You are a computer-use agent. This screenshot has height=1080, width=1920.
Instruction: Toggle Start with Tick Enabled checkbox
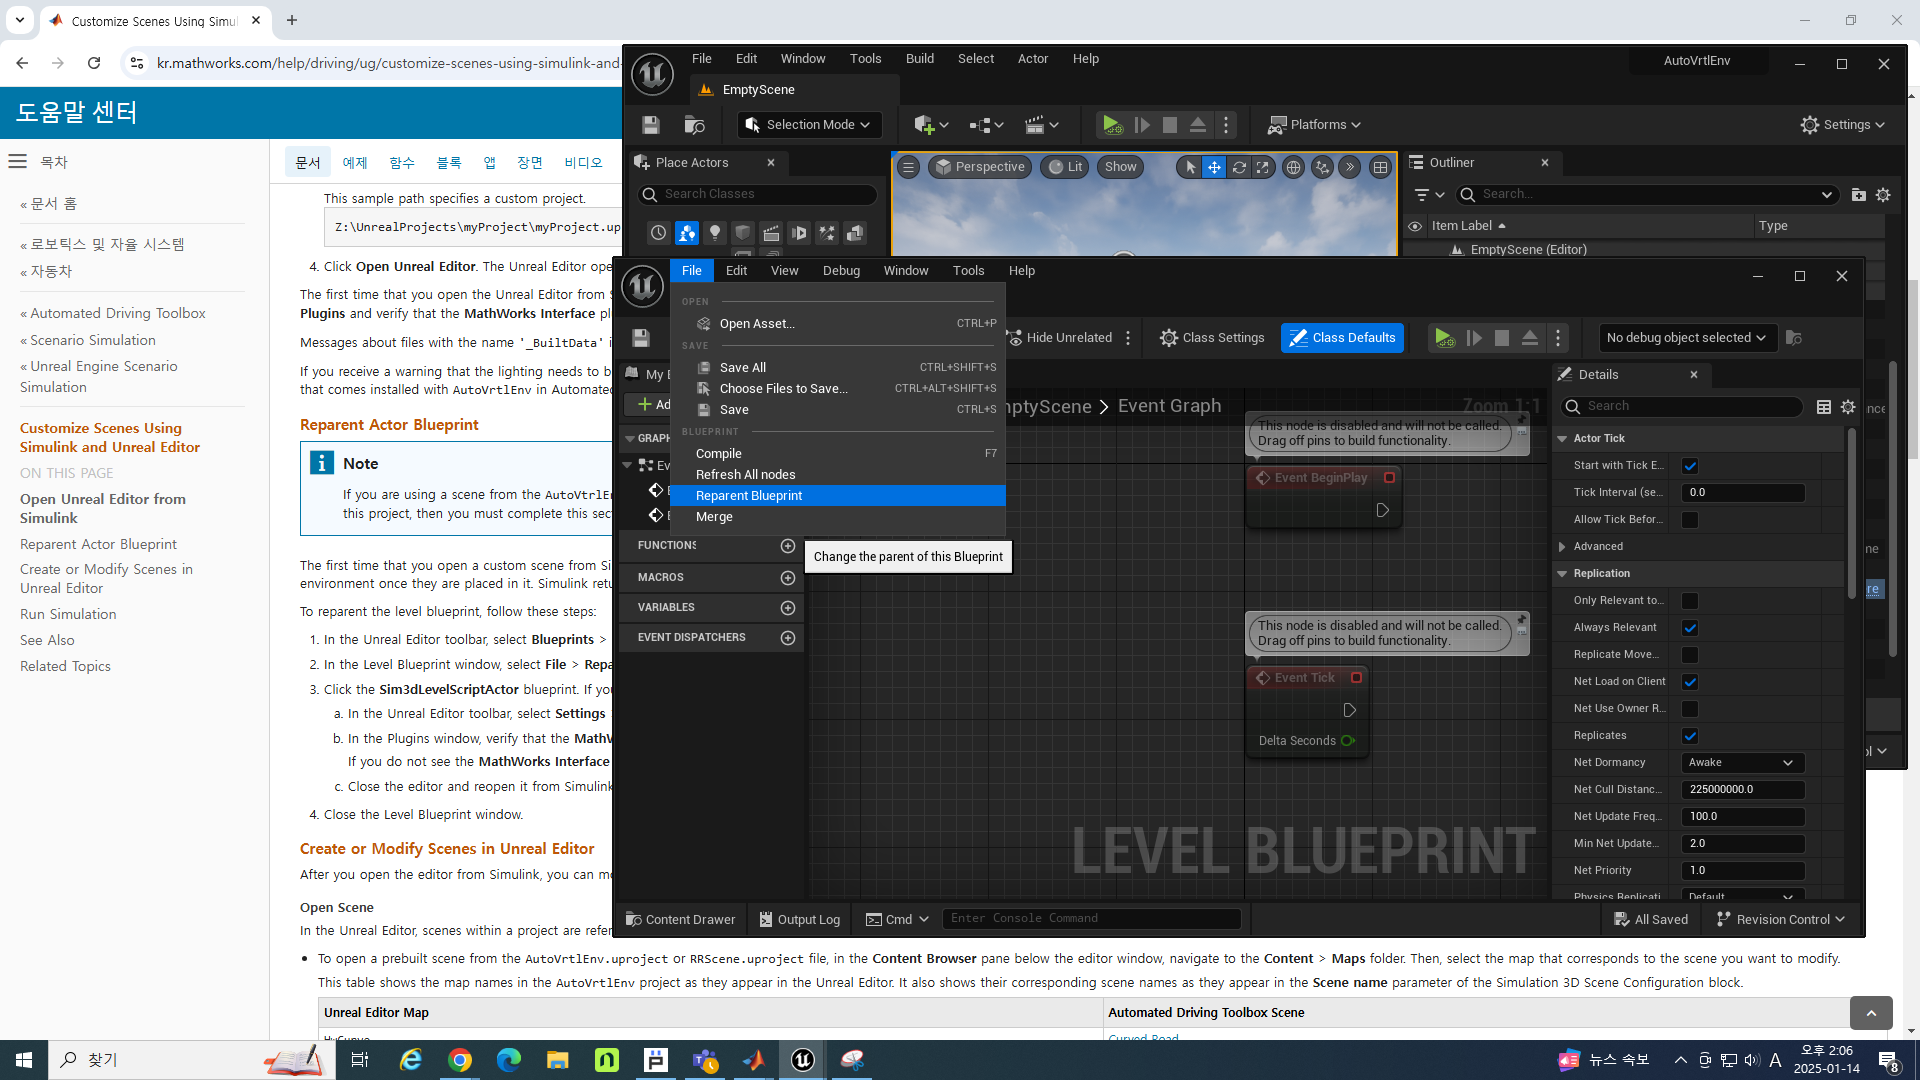tap(1690, 466)
